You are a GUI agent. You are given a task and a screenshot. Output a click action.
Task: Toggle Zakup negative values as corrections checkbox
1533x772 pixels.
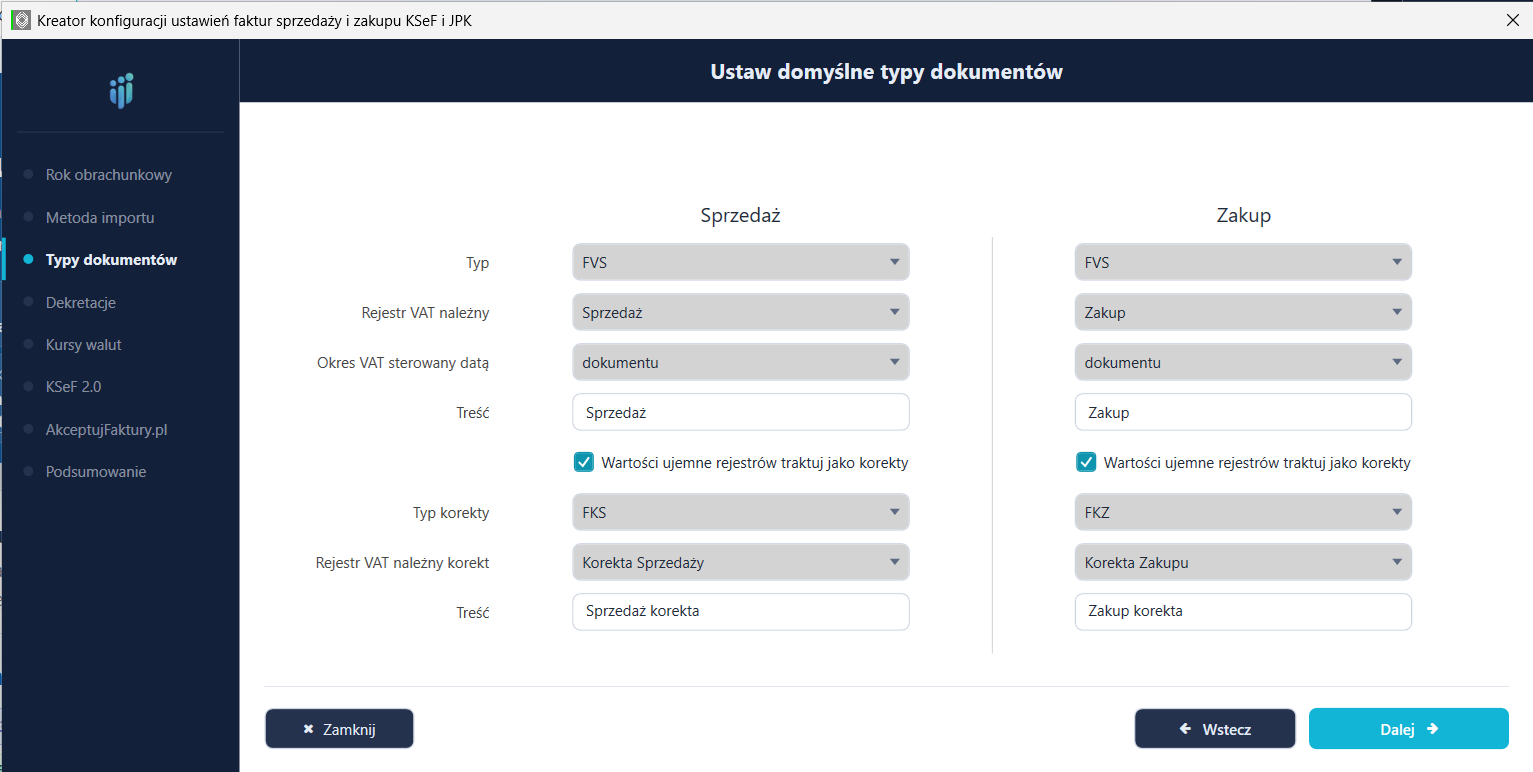[1086, 462]
